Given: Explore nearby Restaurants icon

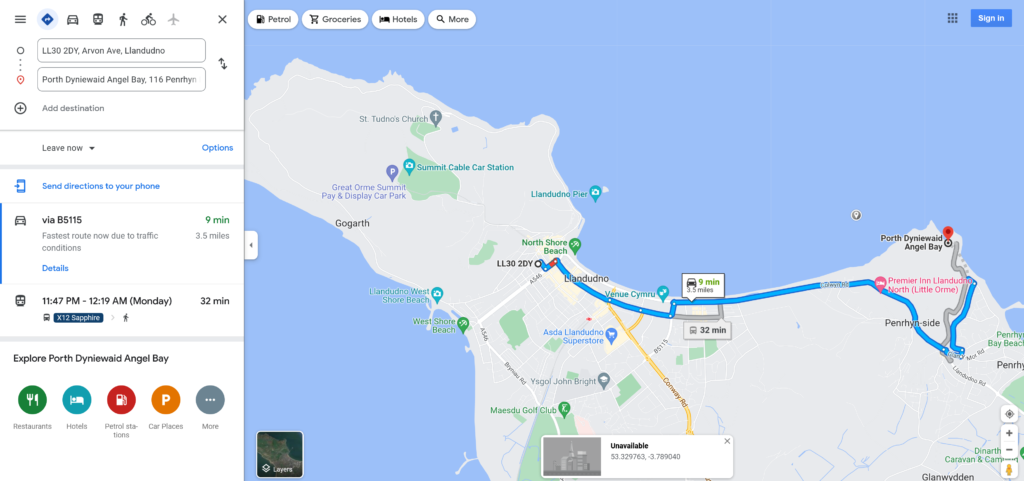Looking at the screenshot, I should pos(33,400).
